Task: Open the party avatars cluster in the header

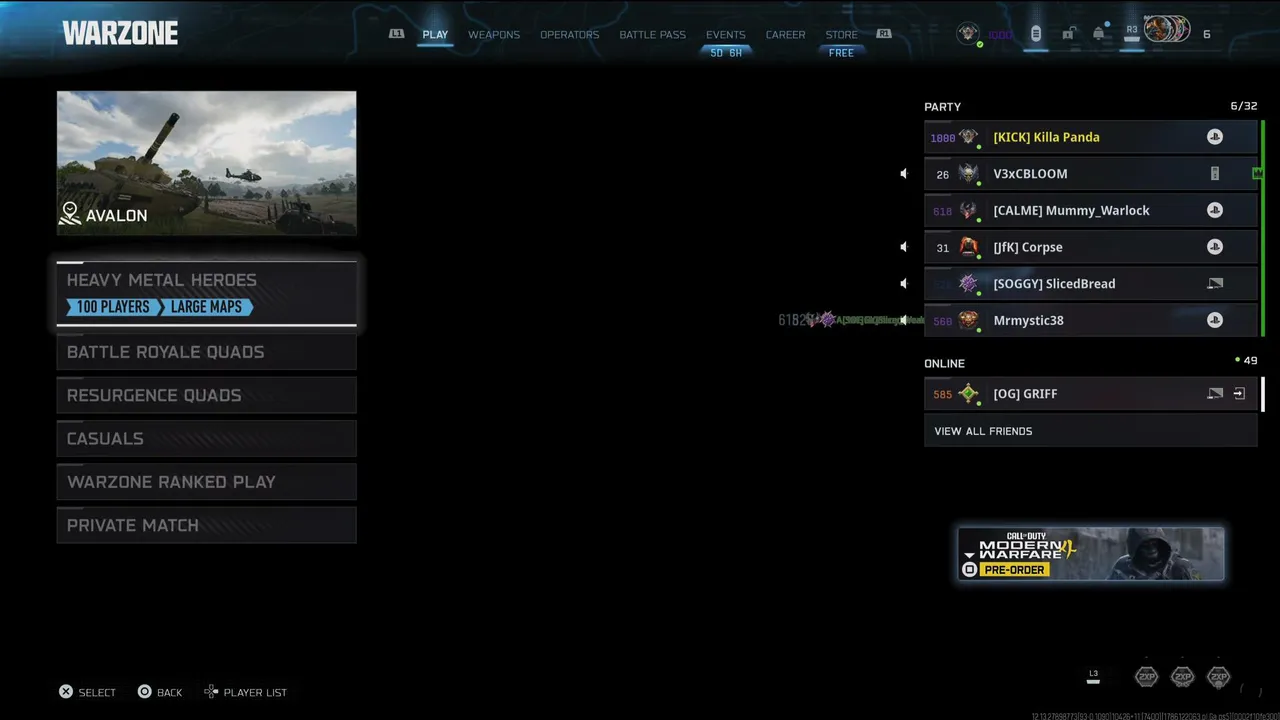Action: (x=1167, y=30)
